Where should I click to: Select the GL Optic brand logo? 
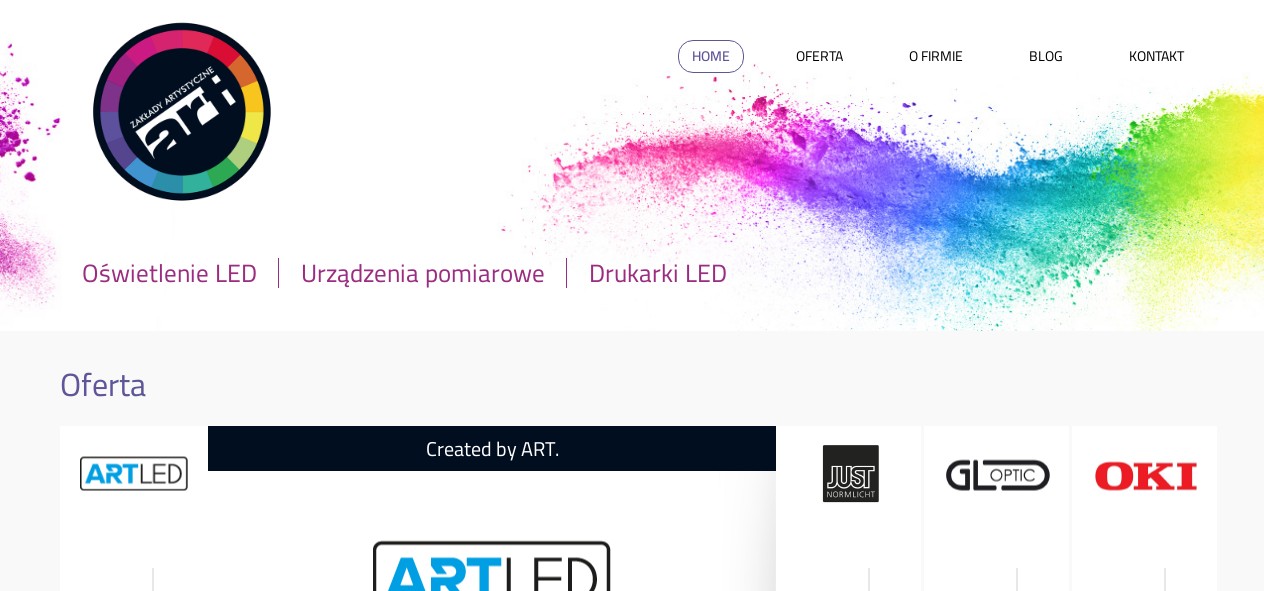[998, 475]
